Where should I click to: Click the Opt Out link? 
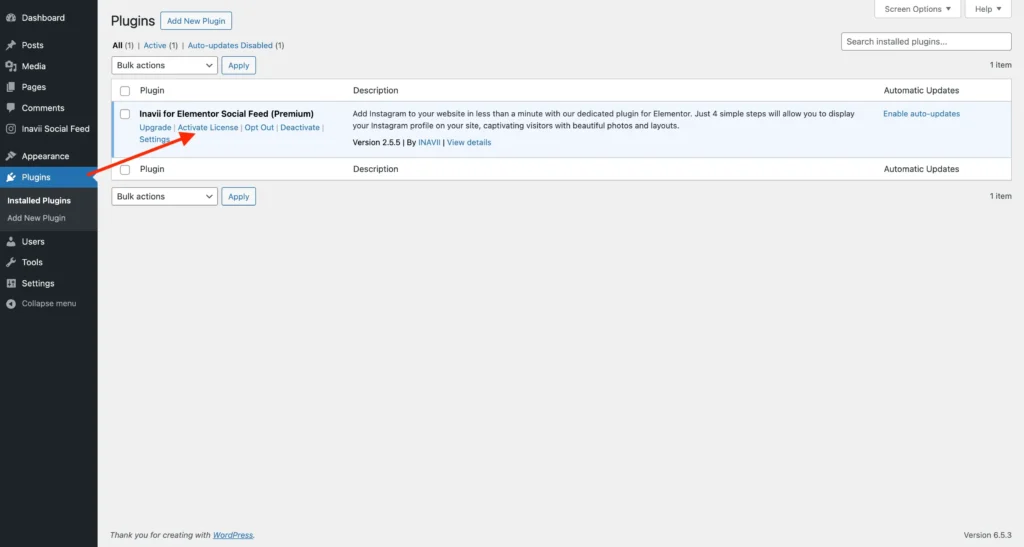(259, 127)
